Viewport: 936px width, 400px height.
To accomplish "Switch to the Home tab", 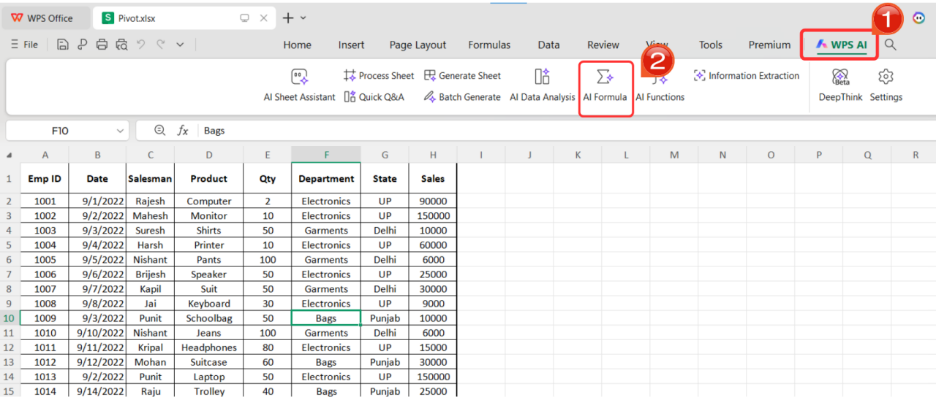I will point(297,45).
